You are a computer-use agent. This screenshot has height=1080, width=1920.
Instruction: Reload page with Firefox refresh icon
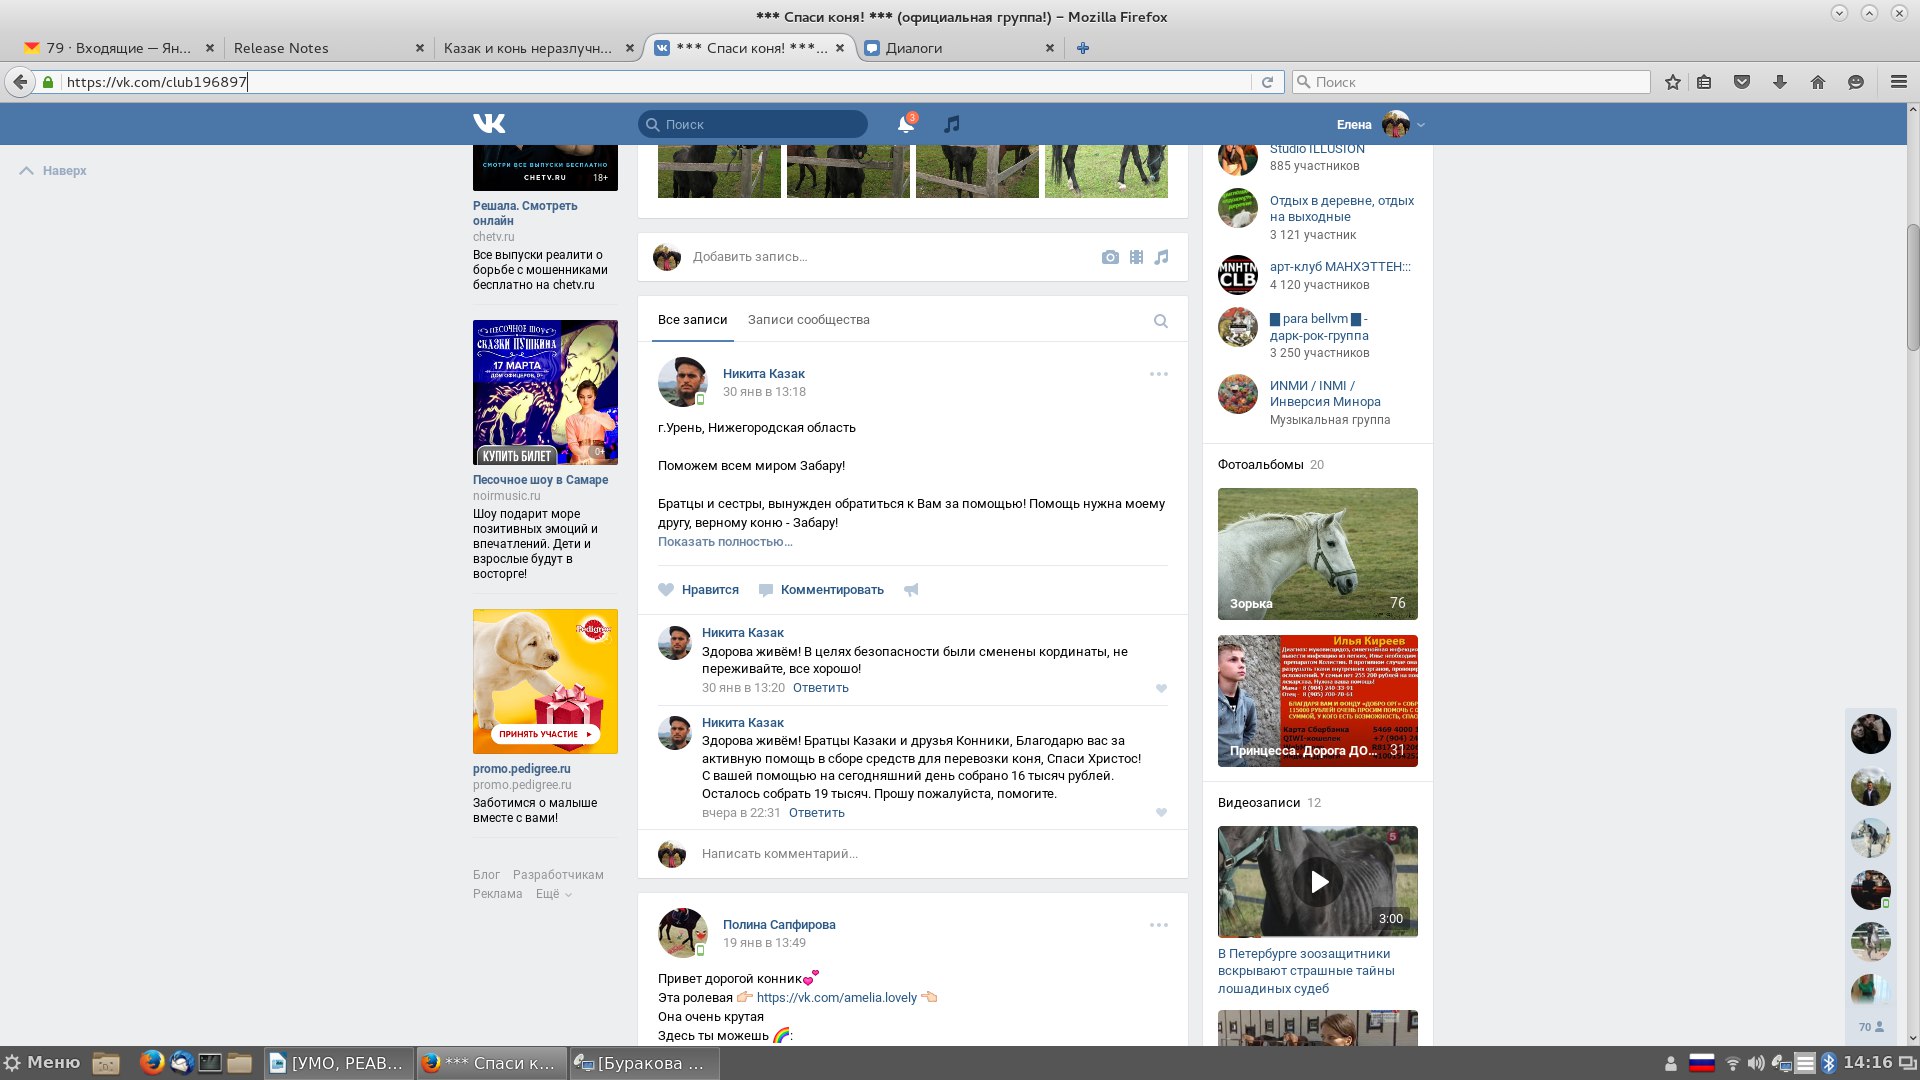point(1267,82)
